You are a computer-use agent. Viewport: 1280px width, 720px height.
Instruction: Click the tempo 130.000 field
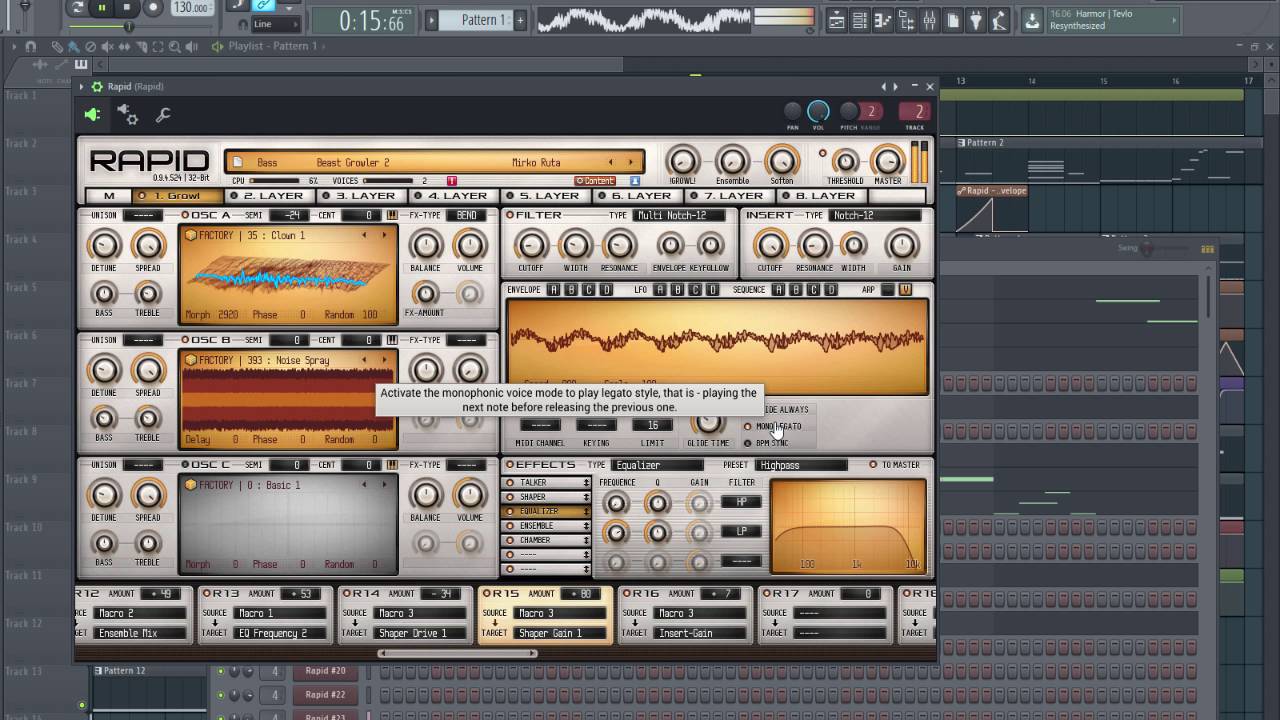click(x=192, y=8)
